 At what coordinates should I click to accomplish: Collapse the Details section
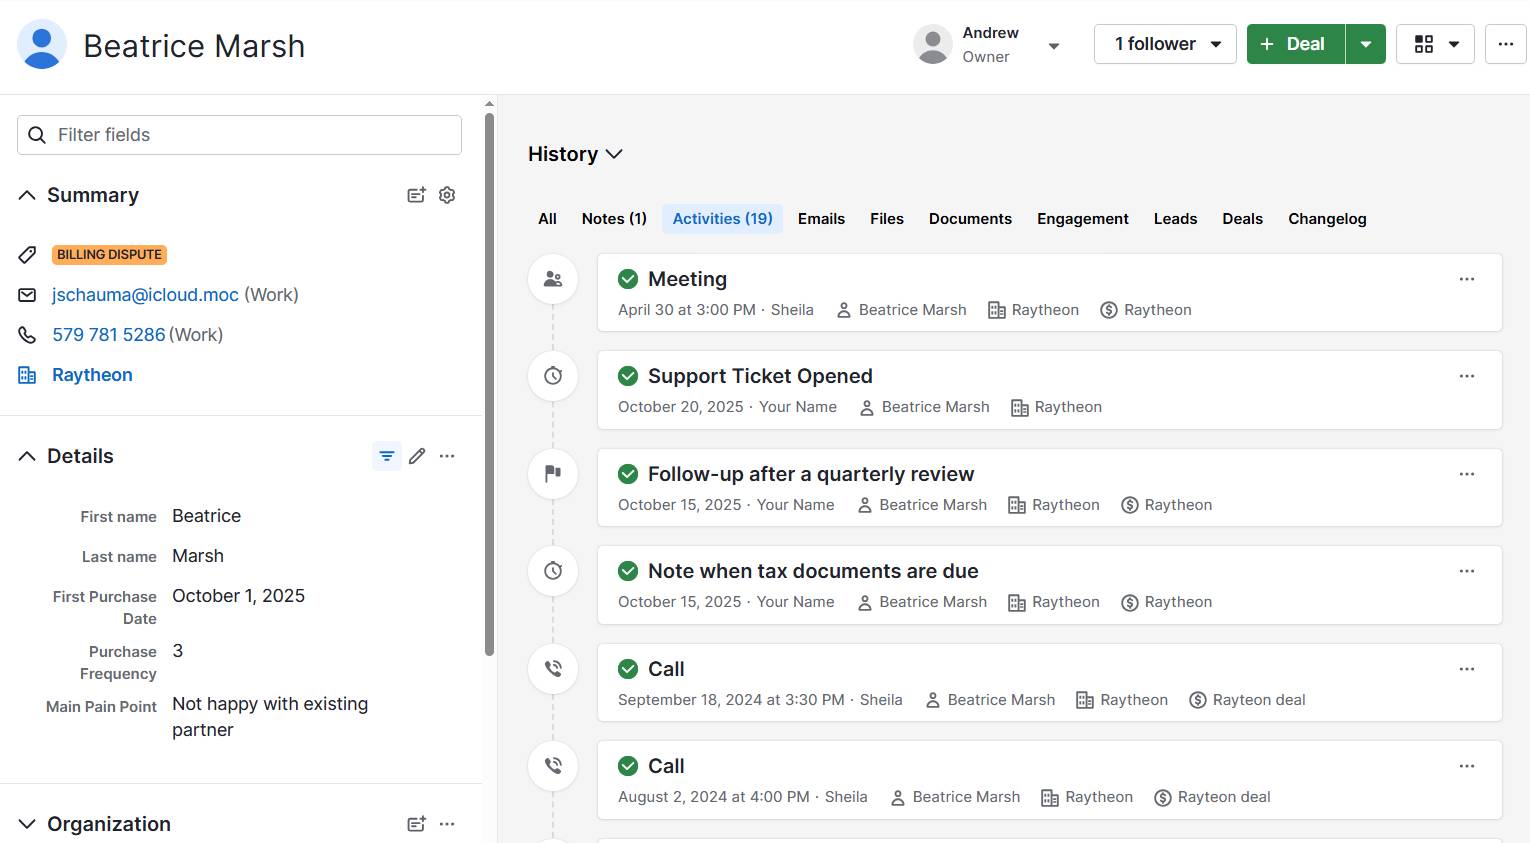(x=27, y=456)
